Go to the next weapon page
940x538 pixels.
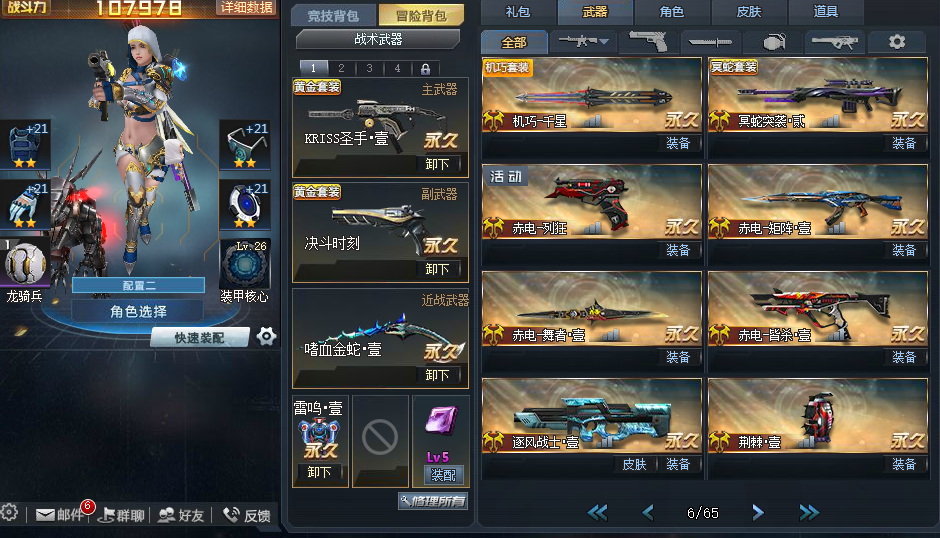pyautogui.click(x=758, y=512)
